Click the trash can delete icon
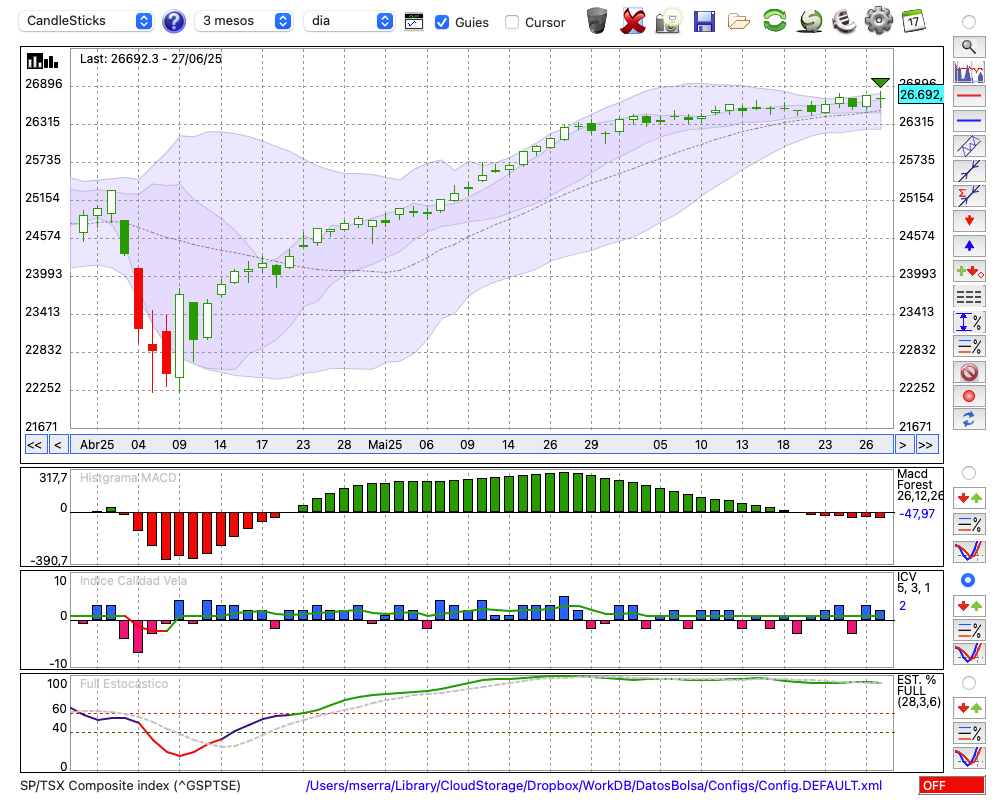This screenshot has height=800, width=1000. coord(597,21)
